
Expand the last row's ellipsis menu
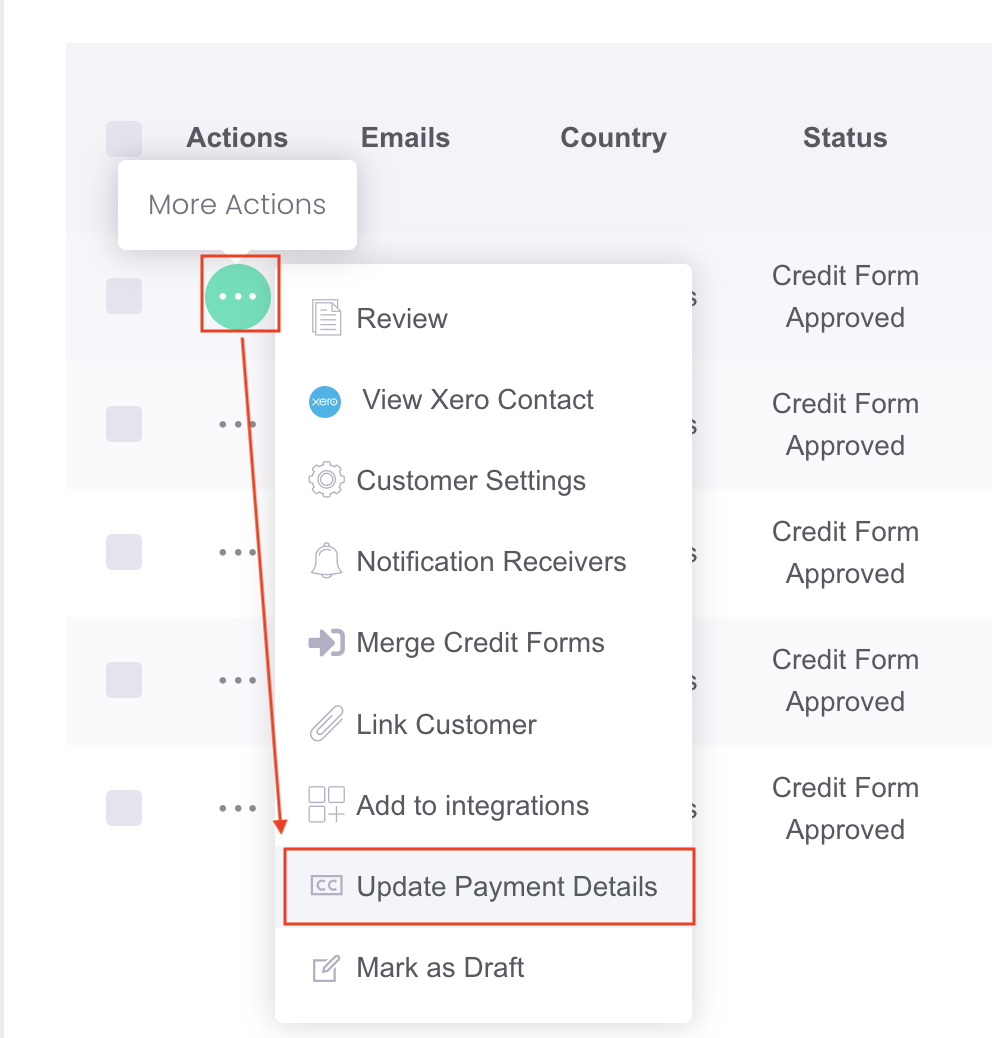coord(237,808)
